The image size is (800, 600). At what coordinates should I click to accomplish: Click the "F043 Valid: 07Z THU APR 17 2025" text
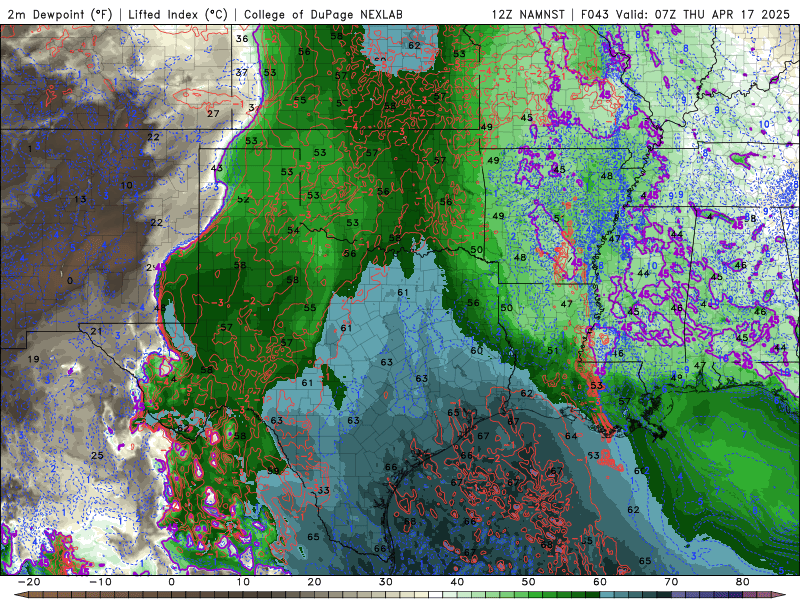click(x=685, y=14)
